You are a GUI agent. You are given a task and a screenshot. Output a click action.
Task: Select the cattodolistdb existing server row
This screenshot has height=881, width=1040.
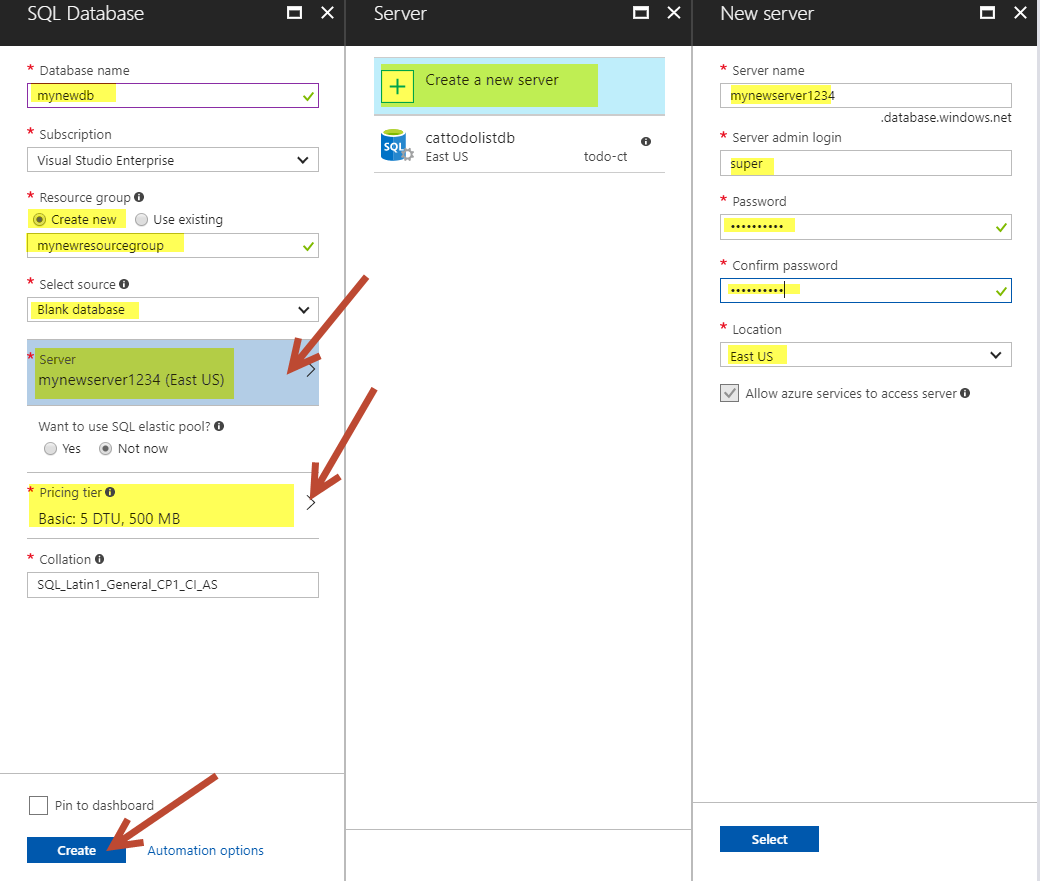tap(519, 145)
